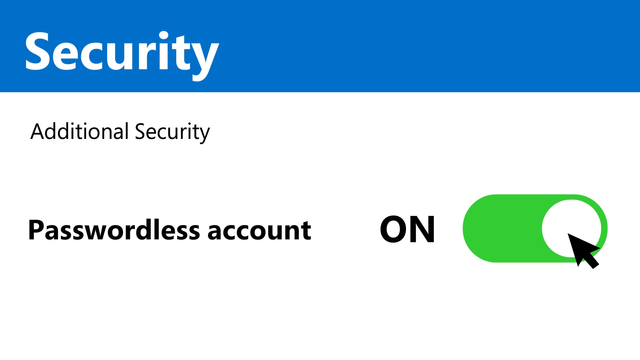This screenshot has width=640, height=360.
Task: Click the Security page title
Action: coord(122,53)
